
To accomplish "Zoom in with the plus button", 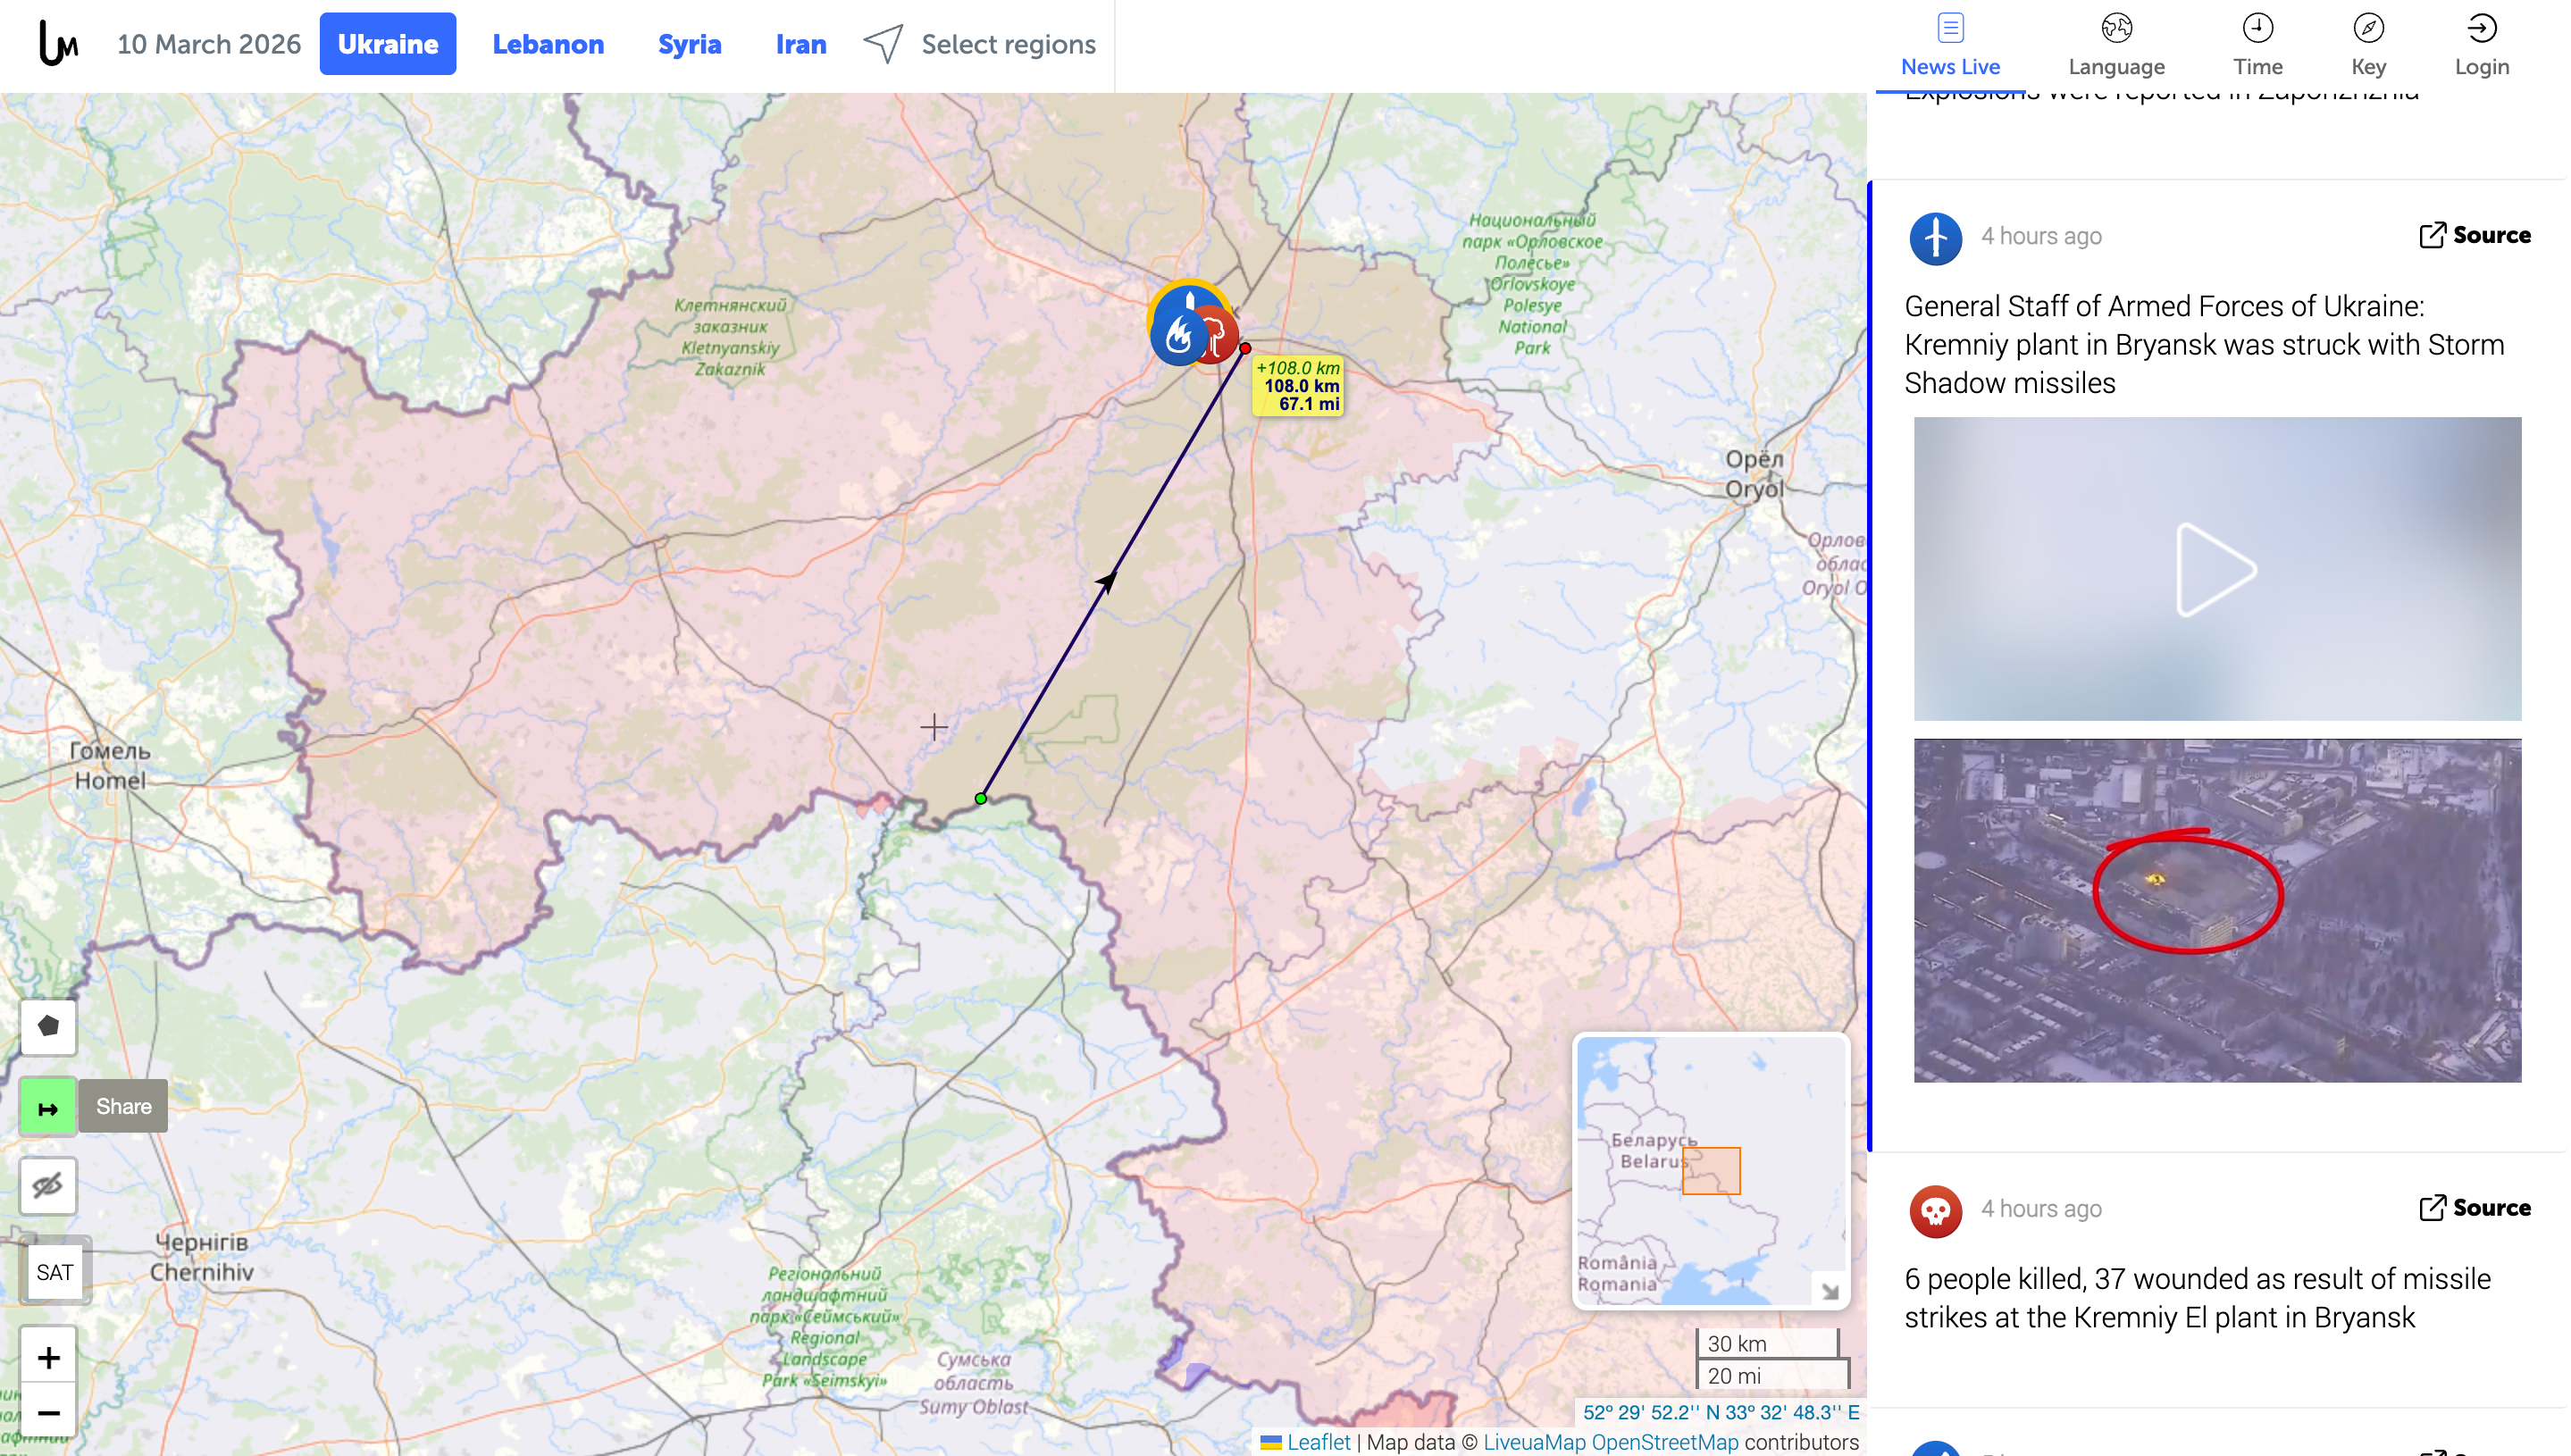I will (x=48, y=1357).
